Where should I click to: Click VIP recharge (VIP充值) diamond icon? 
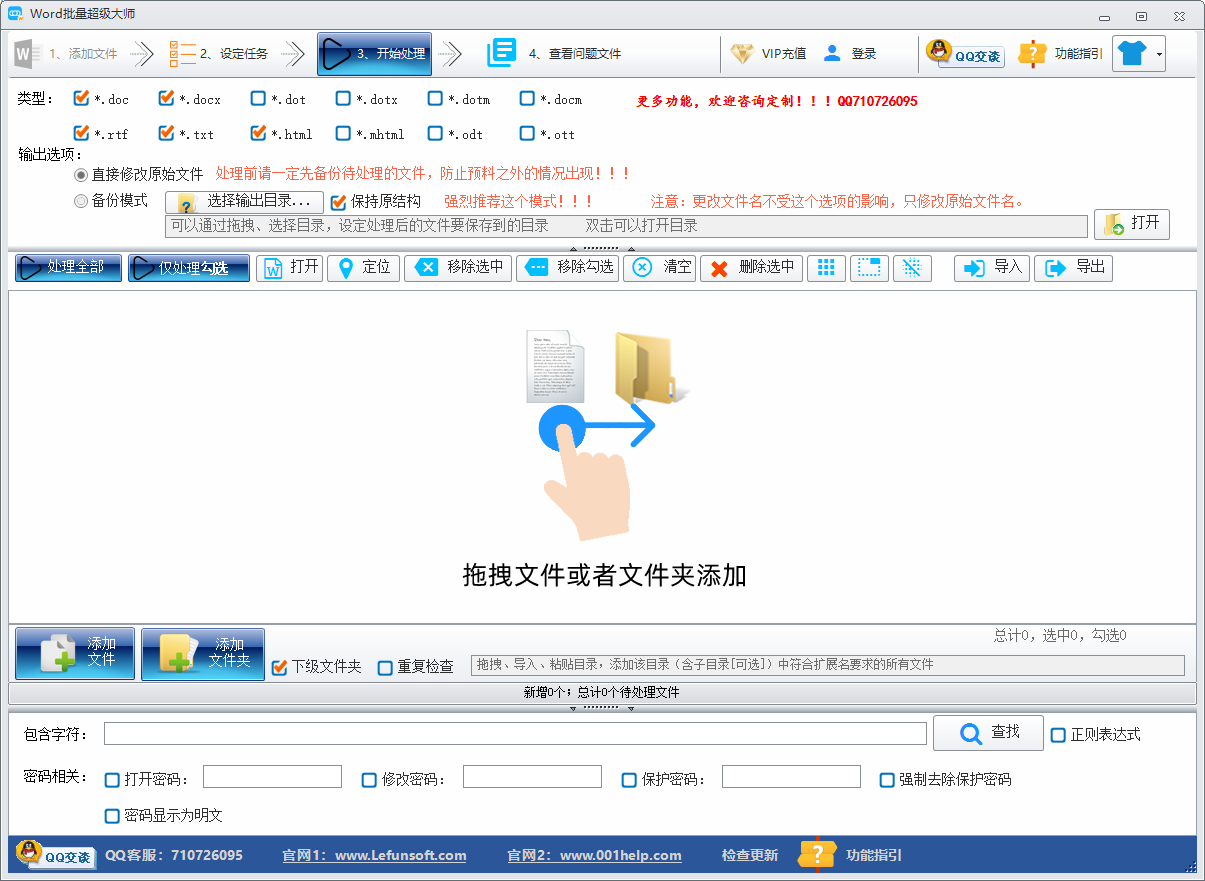point(742,54)
